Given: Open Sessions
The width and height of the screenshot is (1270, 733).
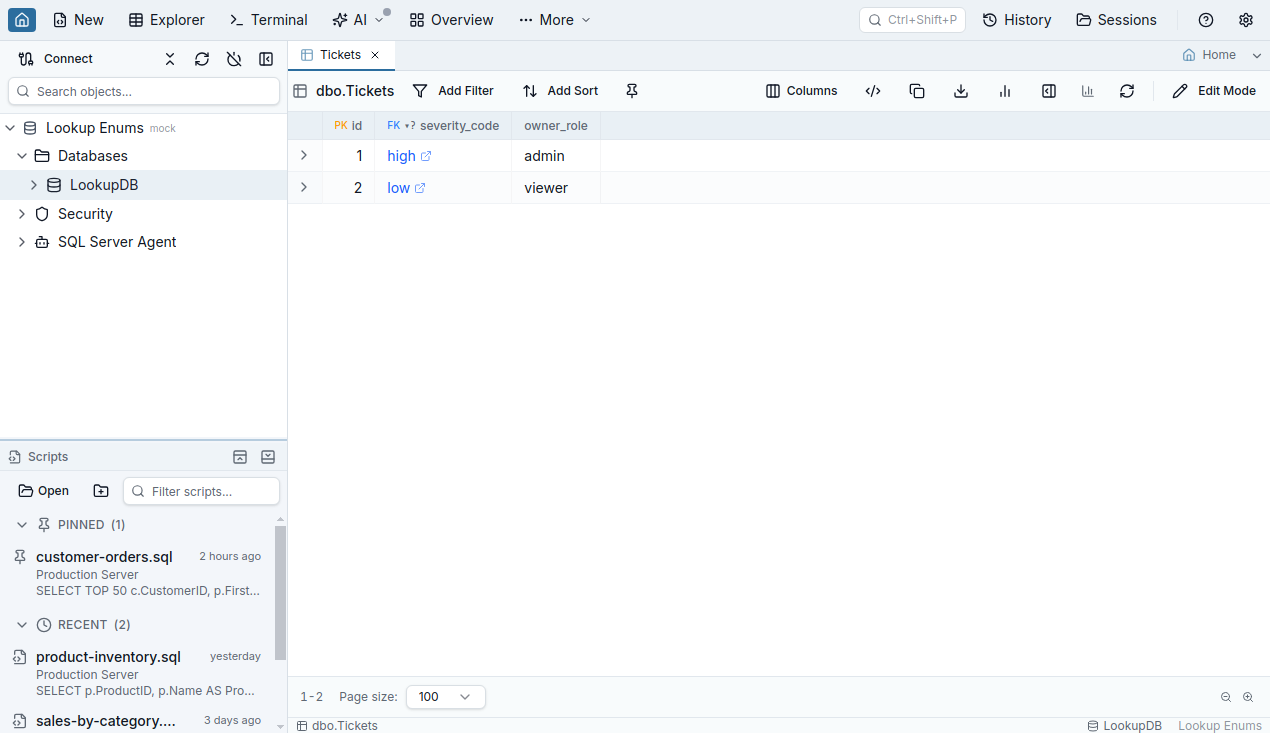Looking at the screenshot, I should 1116,20.
